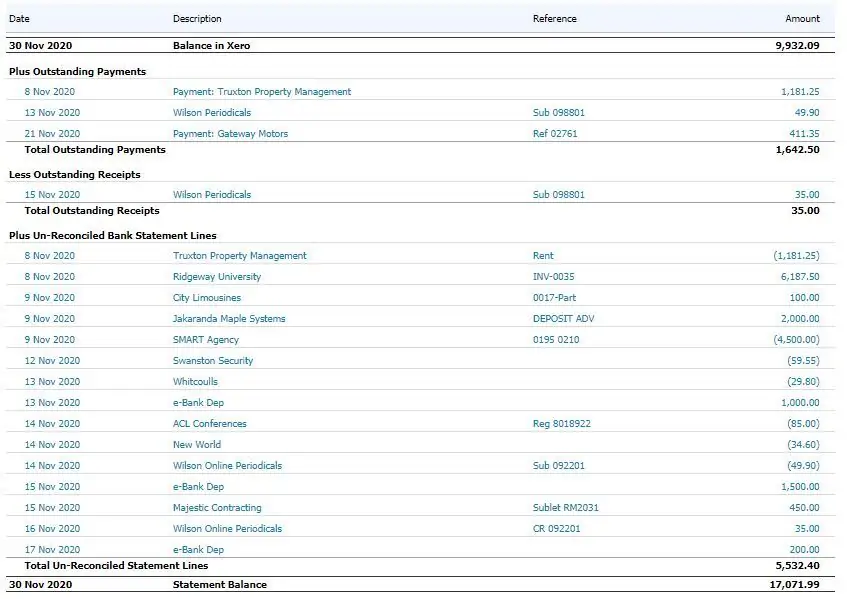Open the Payment: Truxton Property Management link
The width and height of the screenshot is (847, 599).
262,92
